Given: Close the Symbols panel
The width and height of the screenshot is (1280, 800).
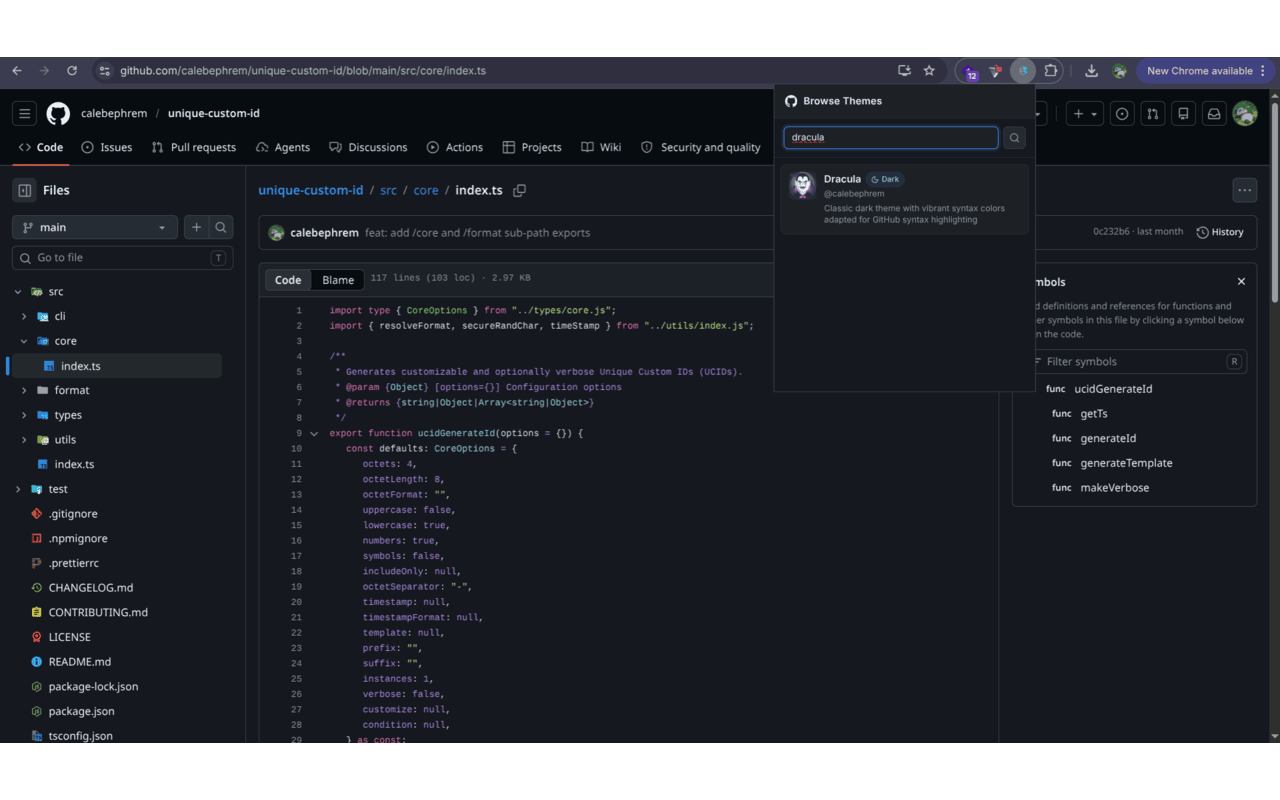Looking at the screenshot, I should coord(1241,282).
